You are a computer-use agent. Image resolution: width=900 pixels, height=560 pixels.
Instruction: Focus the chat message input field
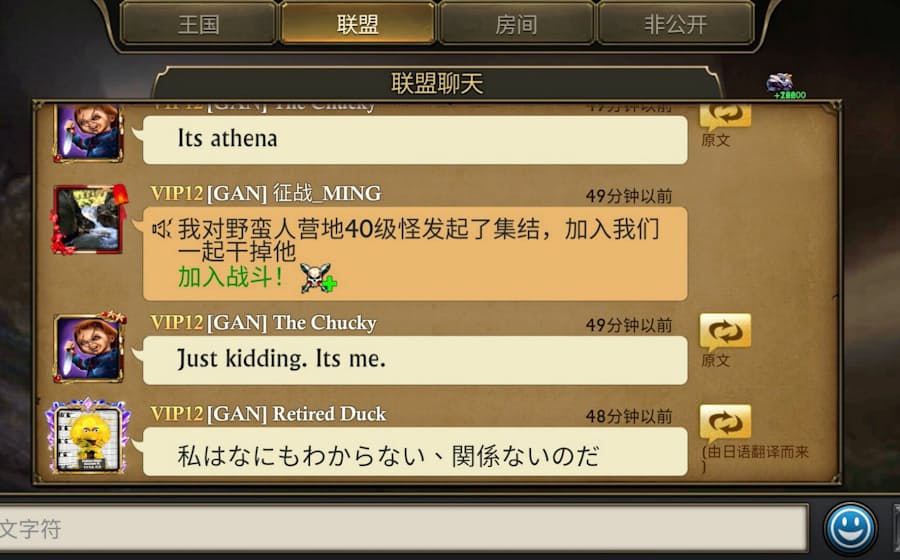[404, 529]
